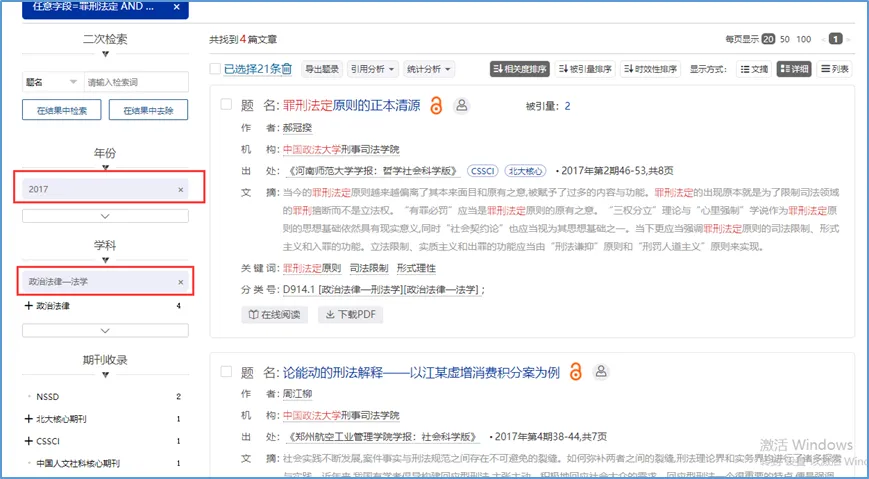Click the 已选择21条 link
869x479 pixels.
252,69
